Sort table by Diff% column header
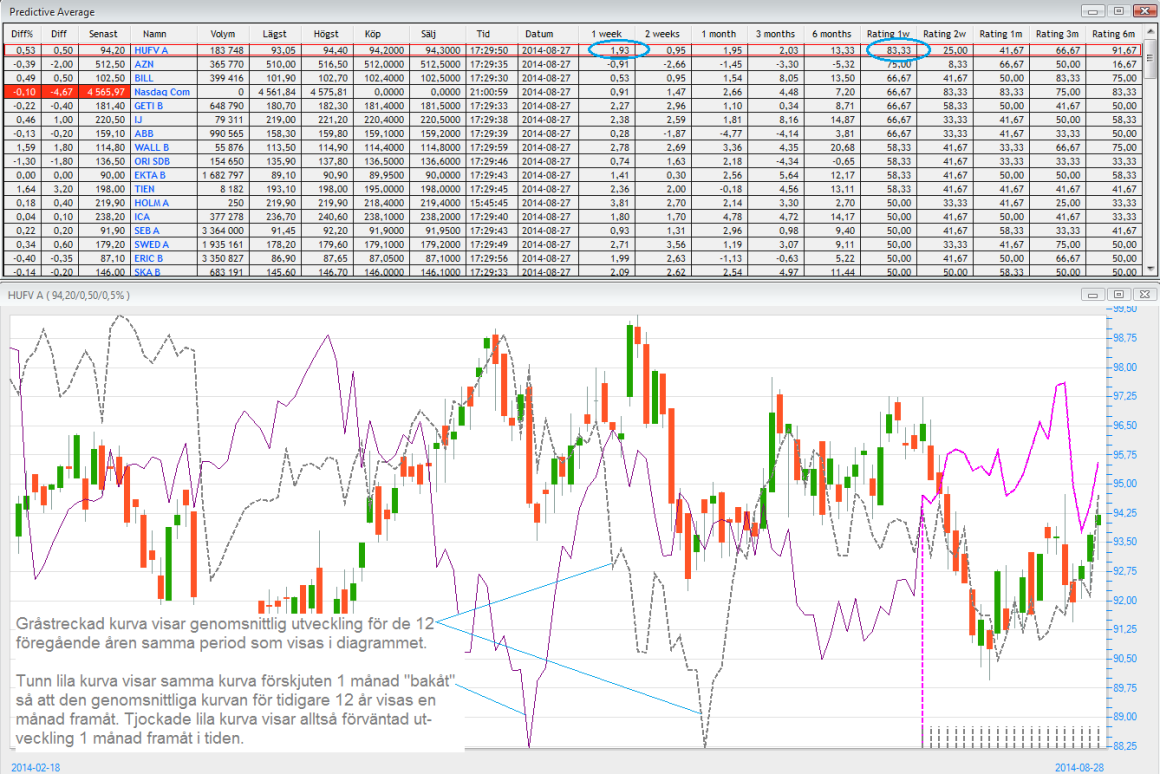 [x=21, y=34]
